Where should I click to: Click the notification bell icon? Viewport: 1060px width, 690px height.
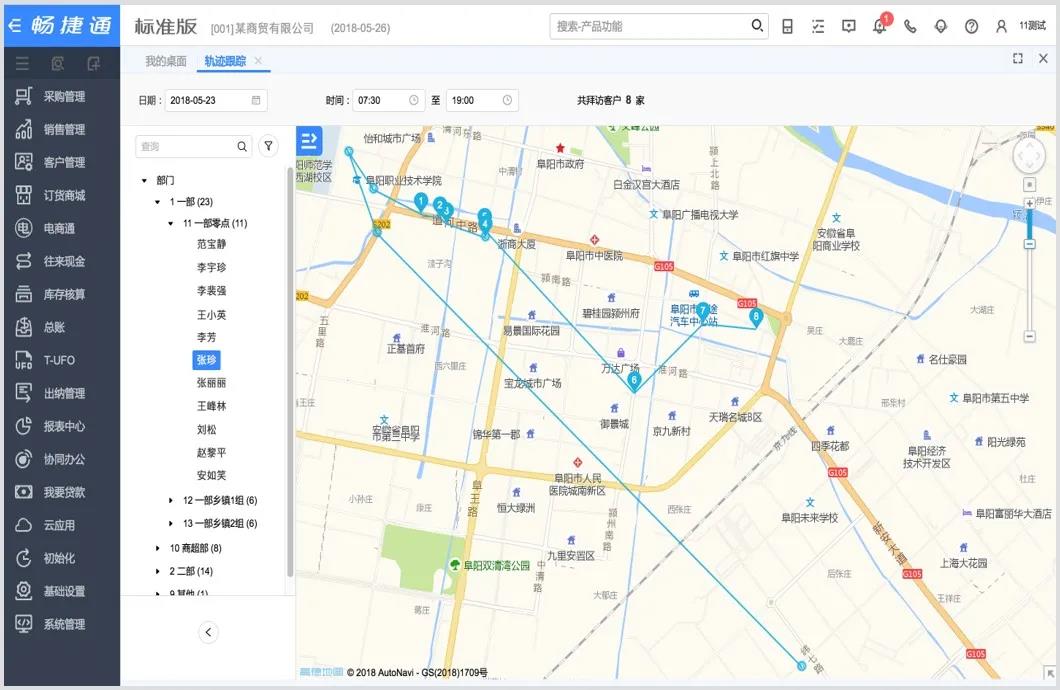click(x=880, y=26)
